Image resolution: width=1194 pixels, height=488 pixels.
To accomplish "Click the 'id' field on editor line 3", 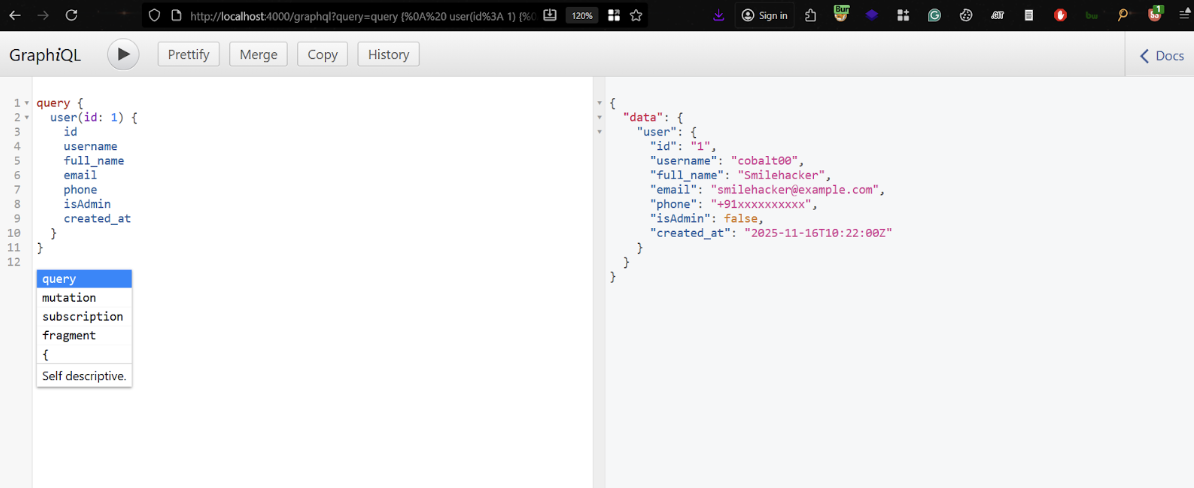I will click(x=70, y=132).
